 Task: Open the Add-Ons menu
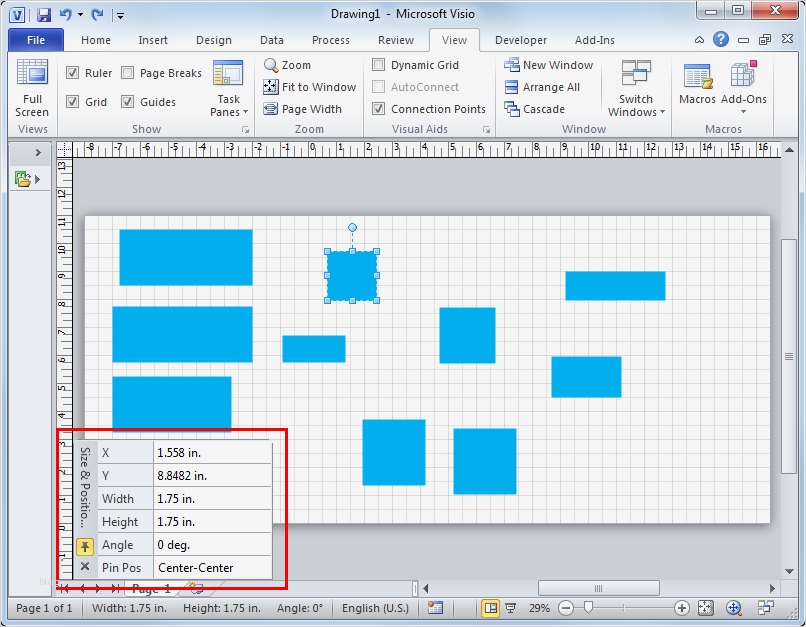coord(743,87)
